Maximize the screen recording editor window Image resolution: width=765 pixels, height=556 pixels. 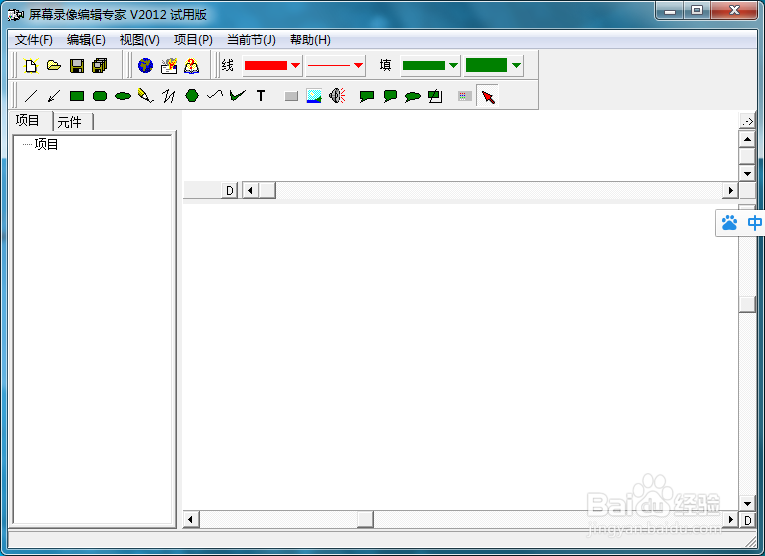(x=697, y=11)
